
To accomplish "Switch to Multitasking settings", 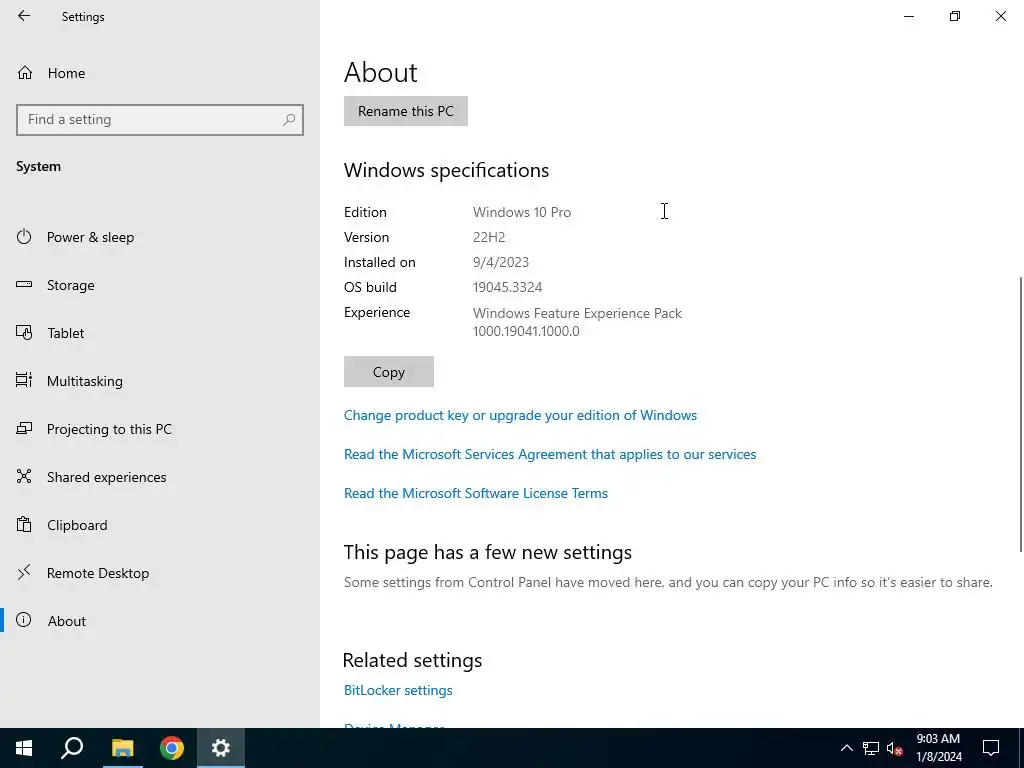I will (85, 381).
